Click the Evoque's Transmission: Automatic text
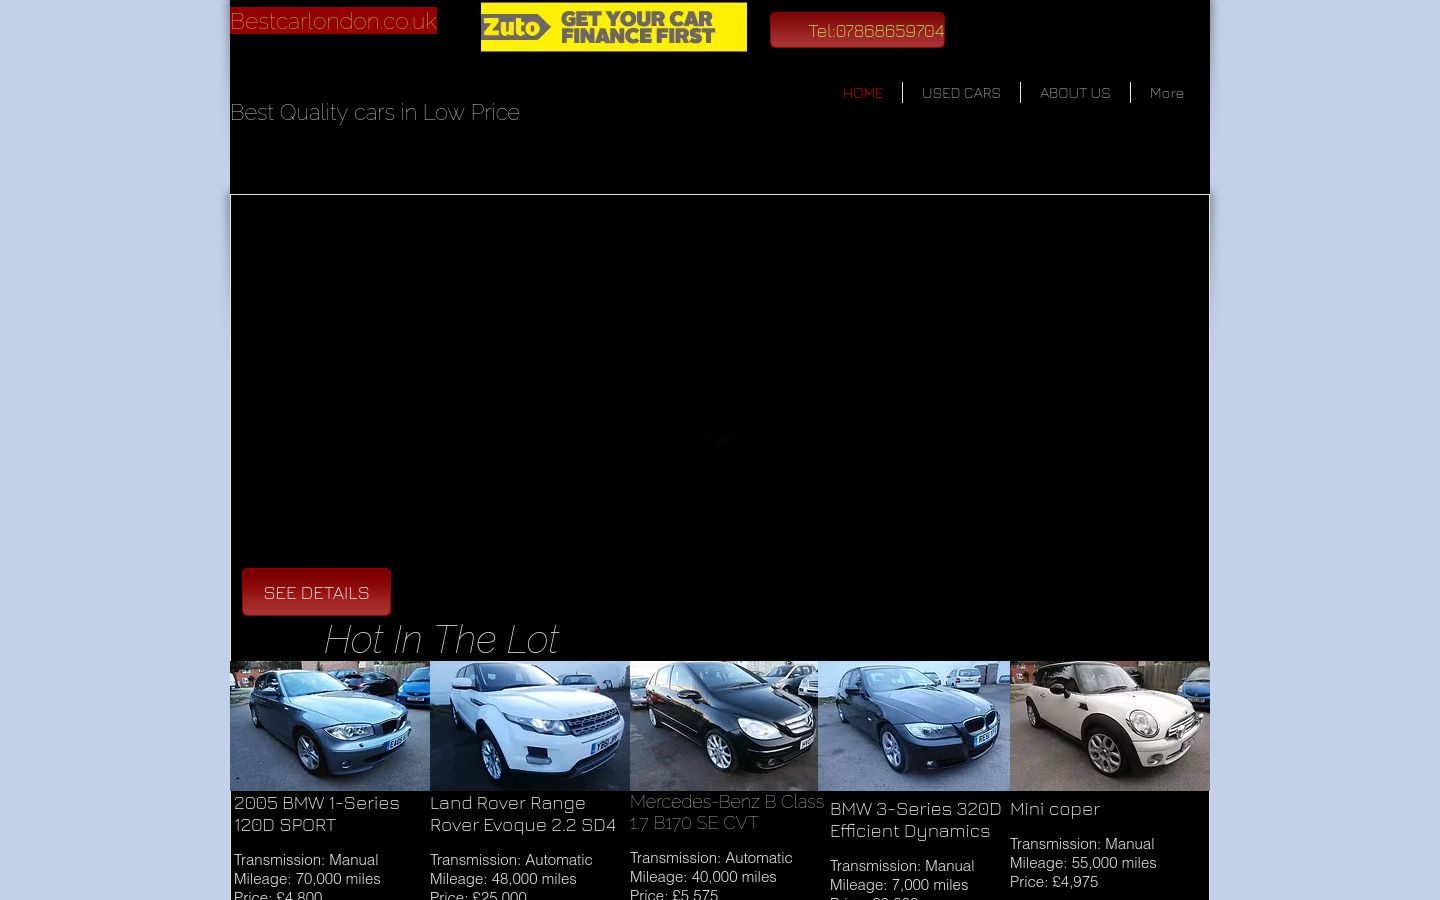Viewport: 1440px width, 900px height. [x=511, y=860]
